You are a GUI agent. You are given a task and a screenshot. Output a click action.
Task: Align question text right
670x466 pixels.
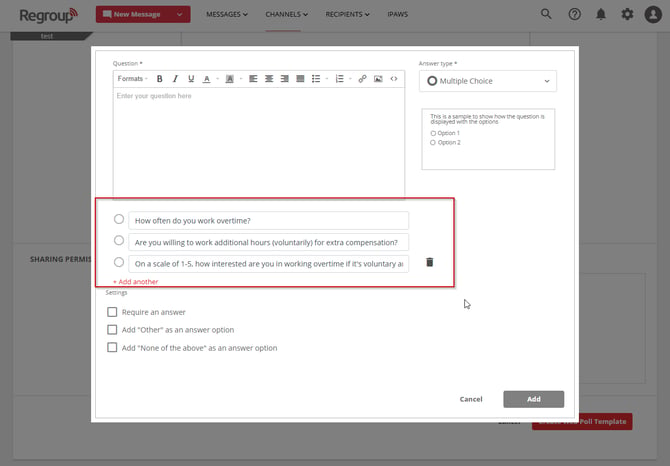click(285, 79)
